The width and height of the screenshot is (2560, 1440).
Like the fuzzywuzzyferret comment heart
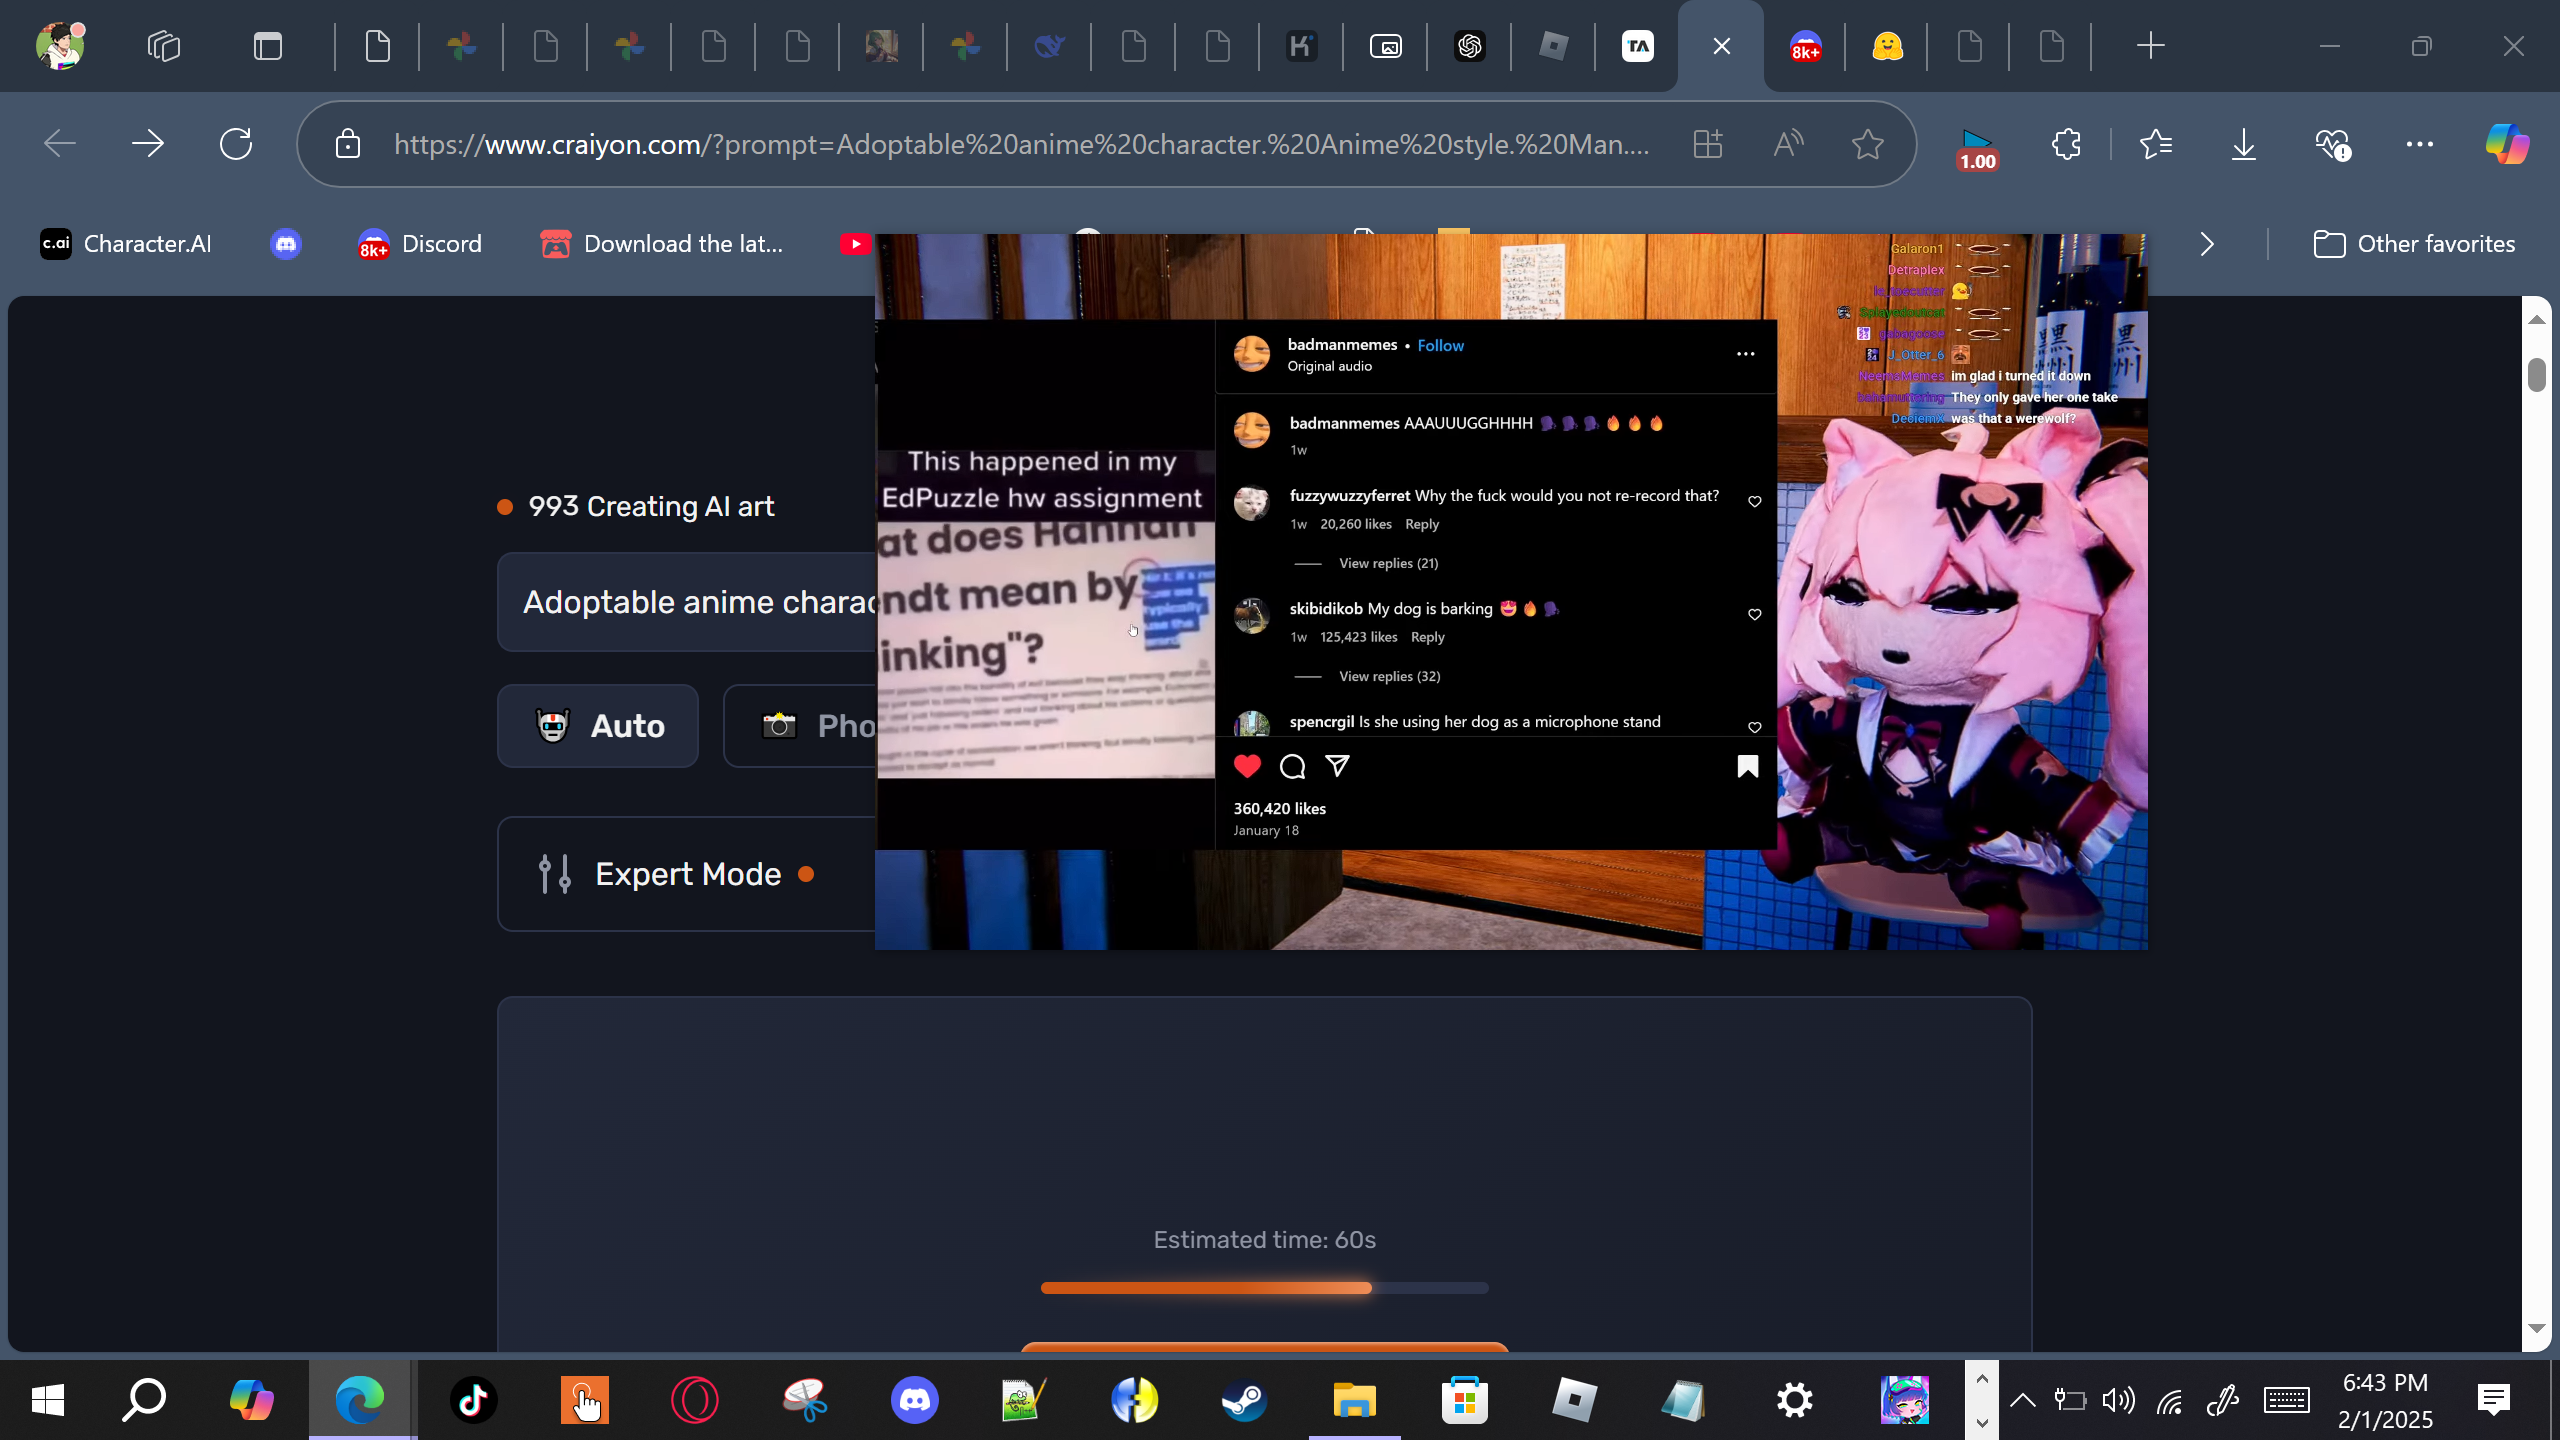[x=1754, y=501]
